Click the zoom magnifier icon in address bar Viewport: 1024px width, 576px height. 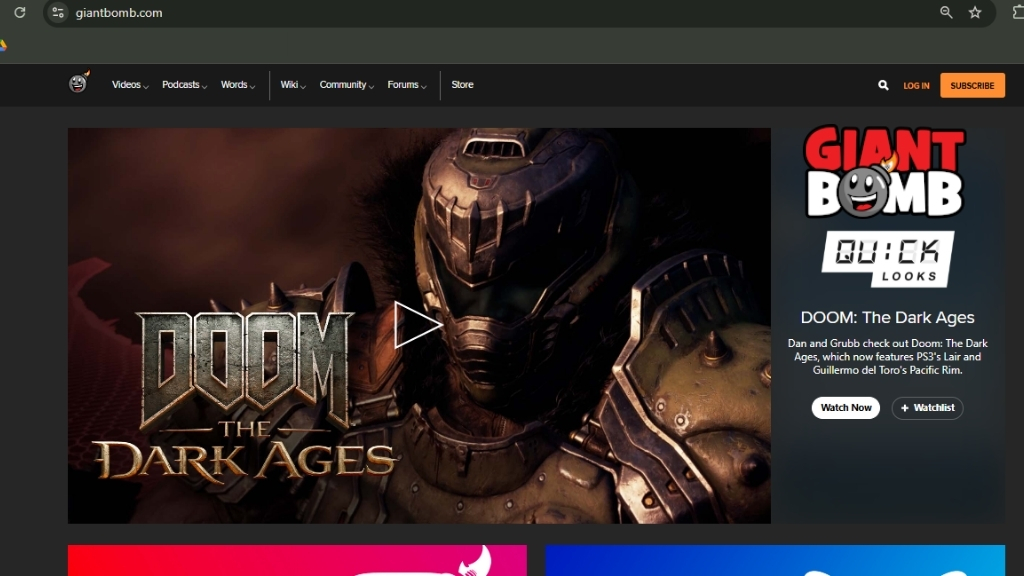946,12
